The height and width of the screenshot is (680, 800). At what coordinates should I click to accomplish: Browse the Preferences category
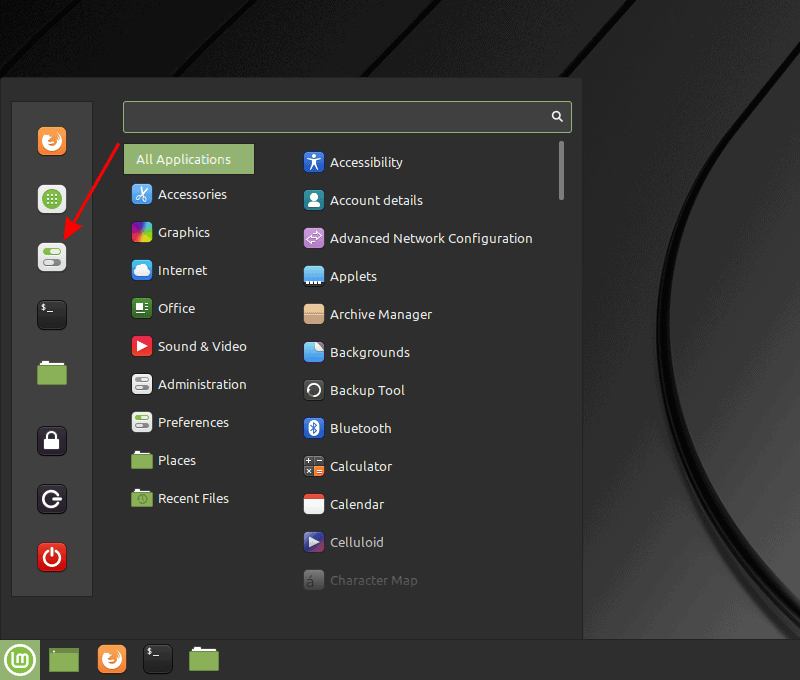193,422
